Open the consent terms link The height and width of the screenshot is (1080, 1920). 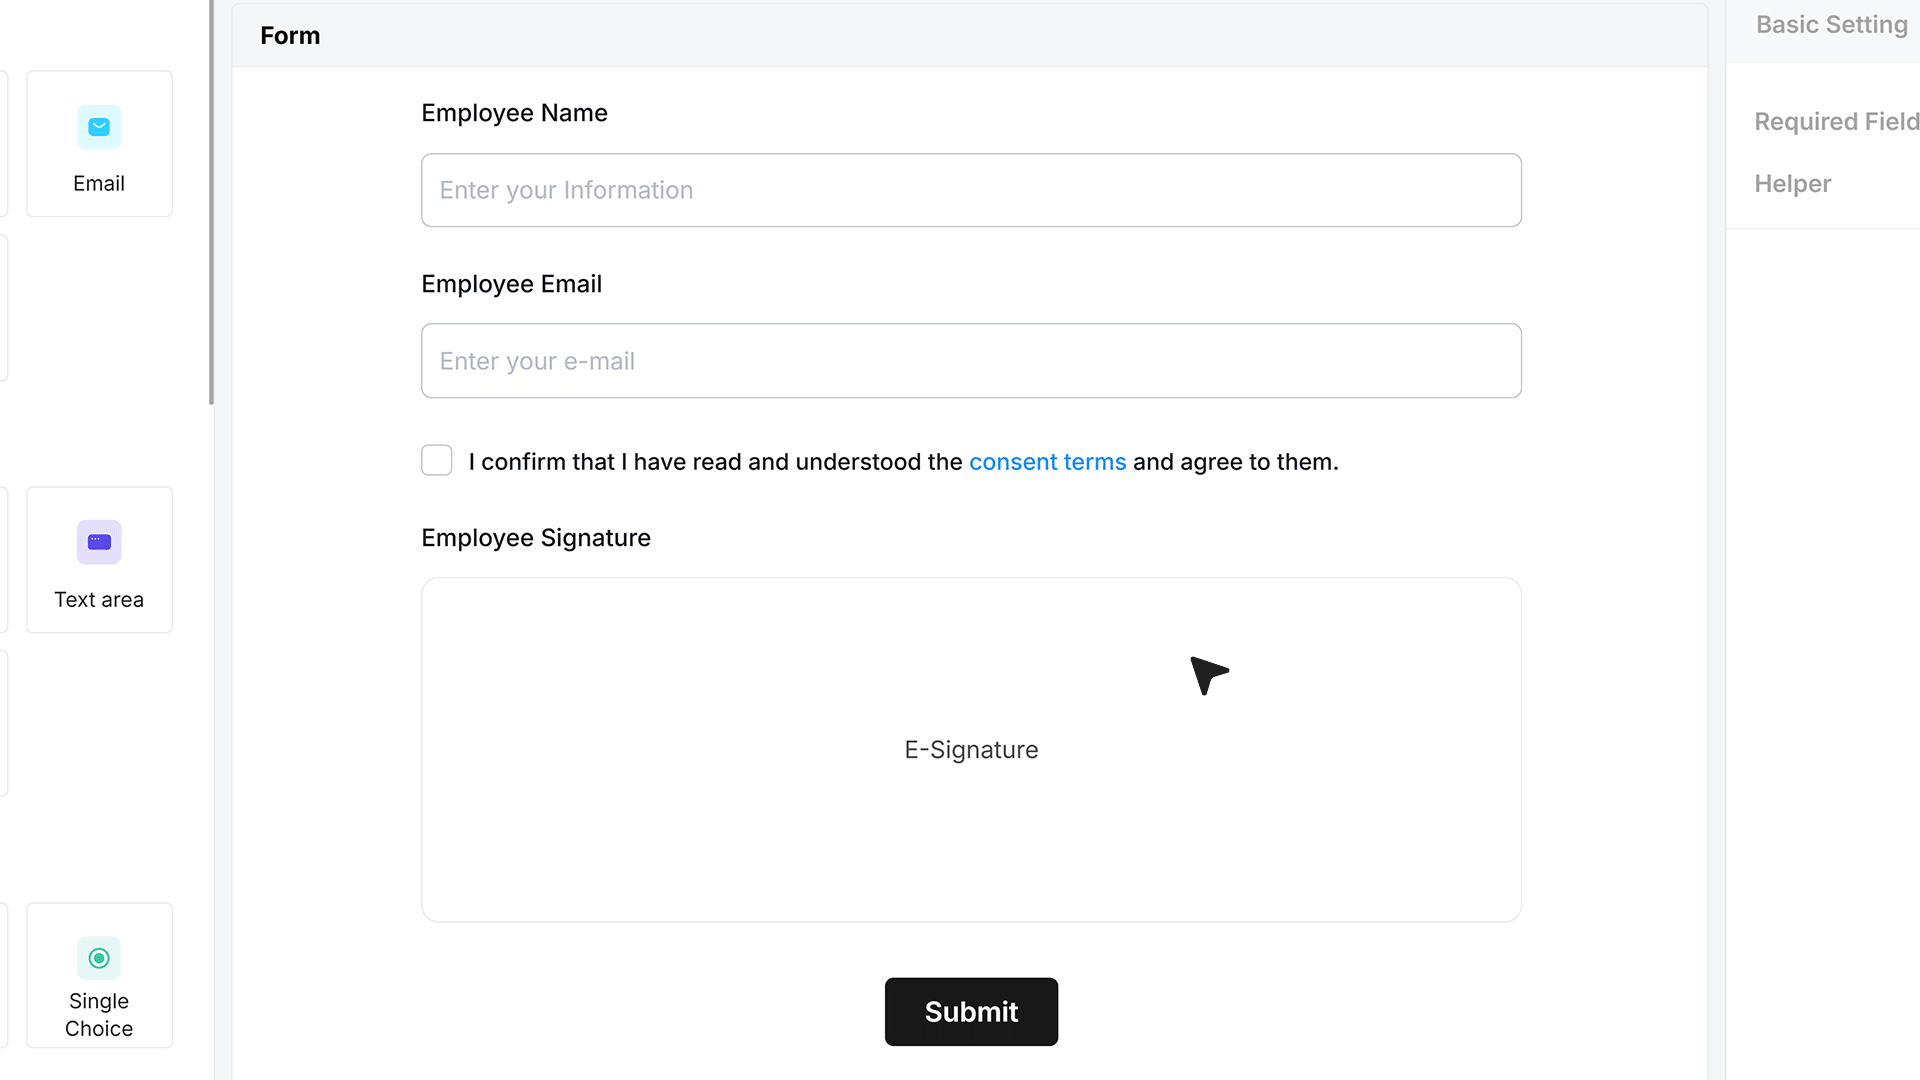1047,462
